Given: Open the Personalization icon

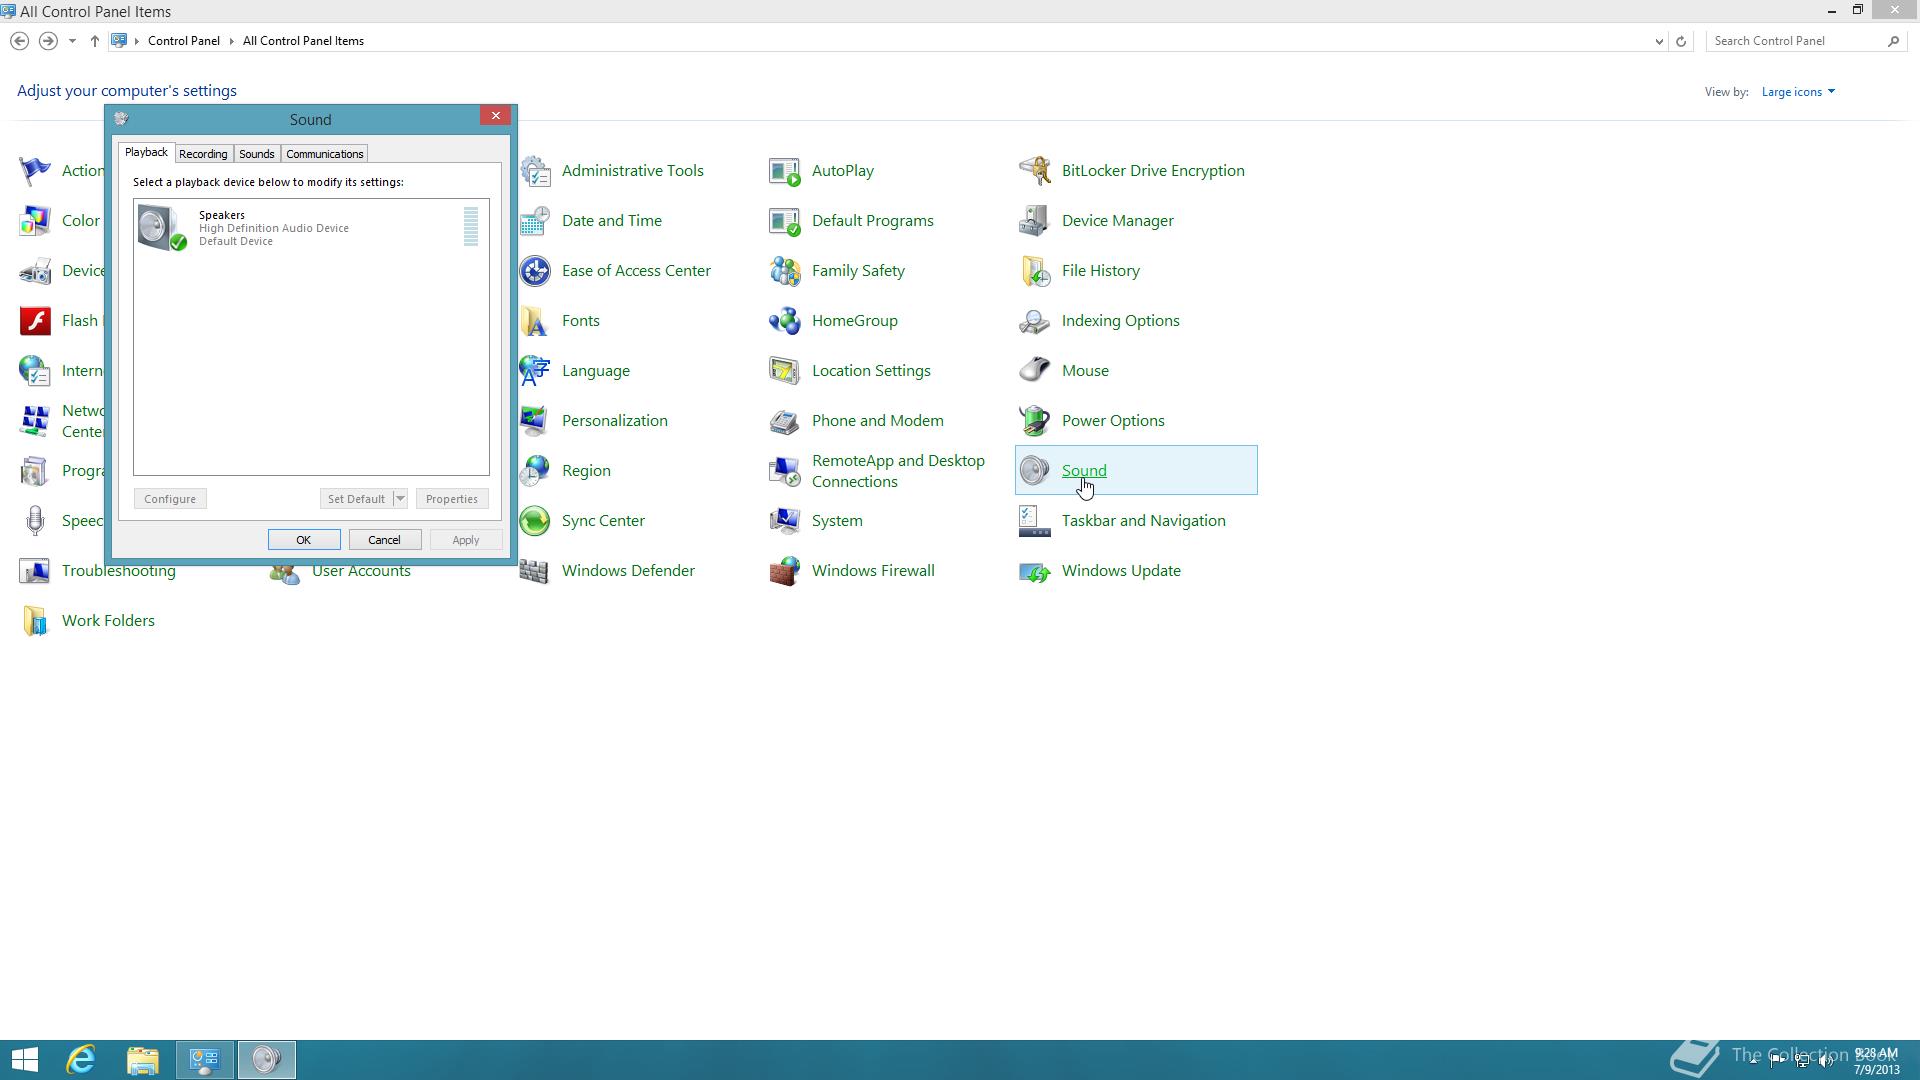Looking at the screenshot, I should [535, 421].
